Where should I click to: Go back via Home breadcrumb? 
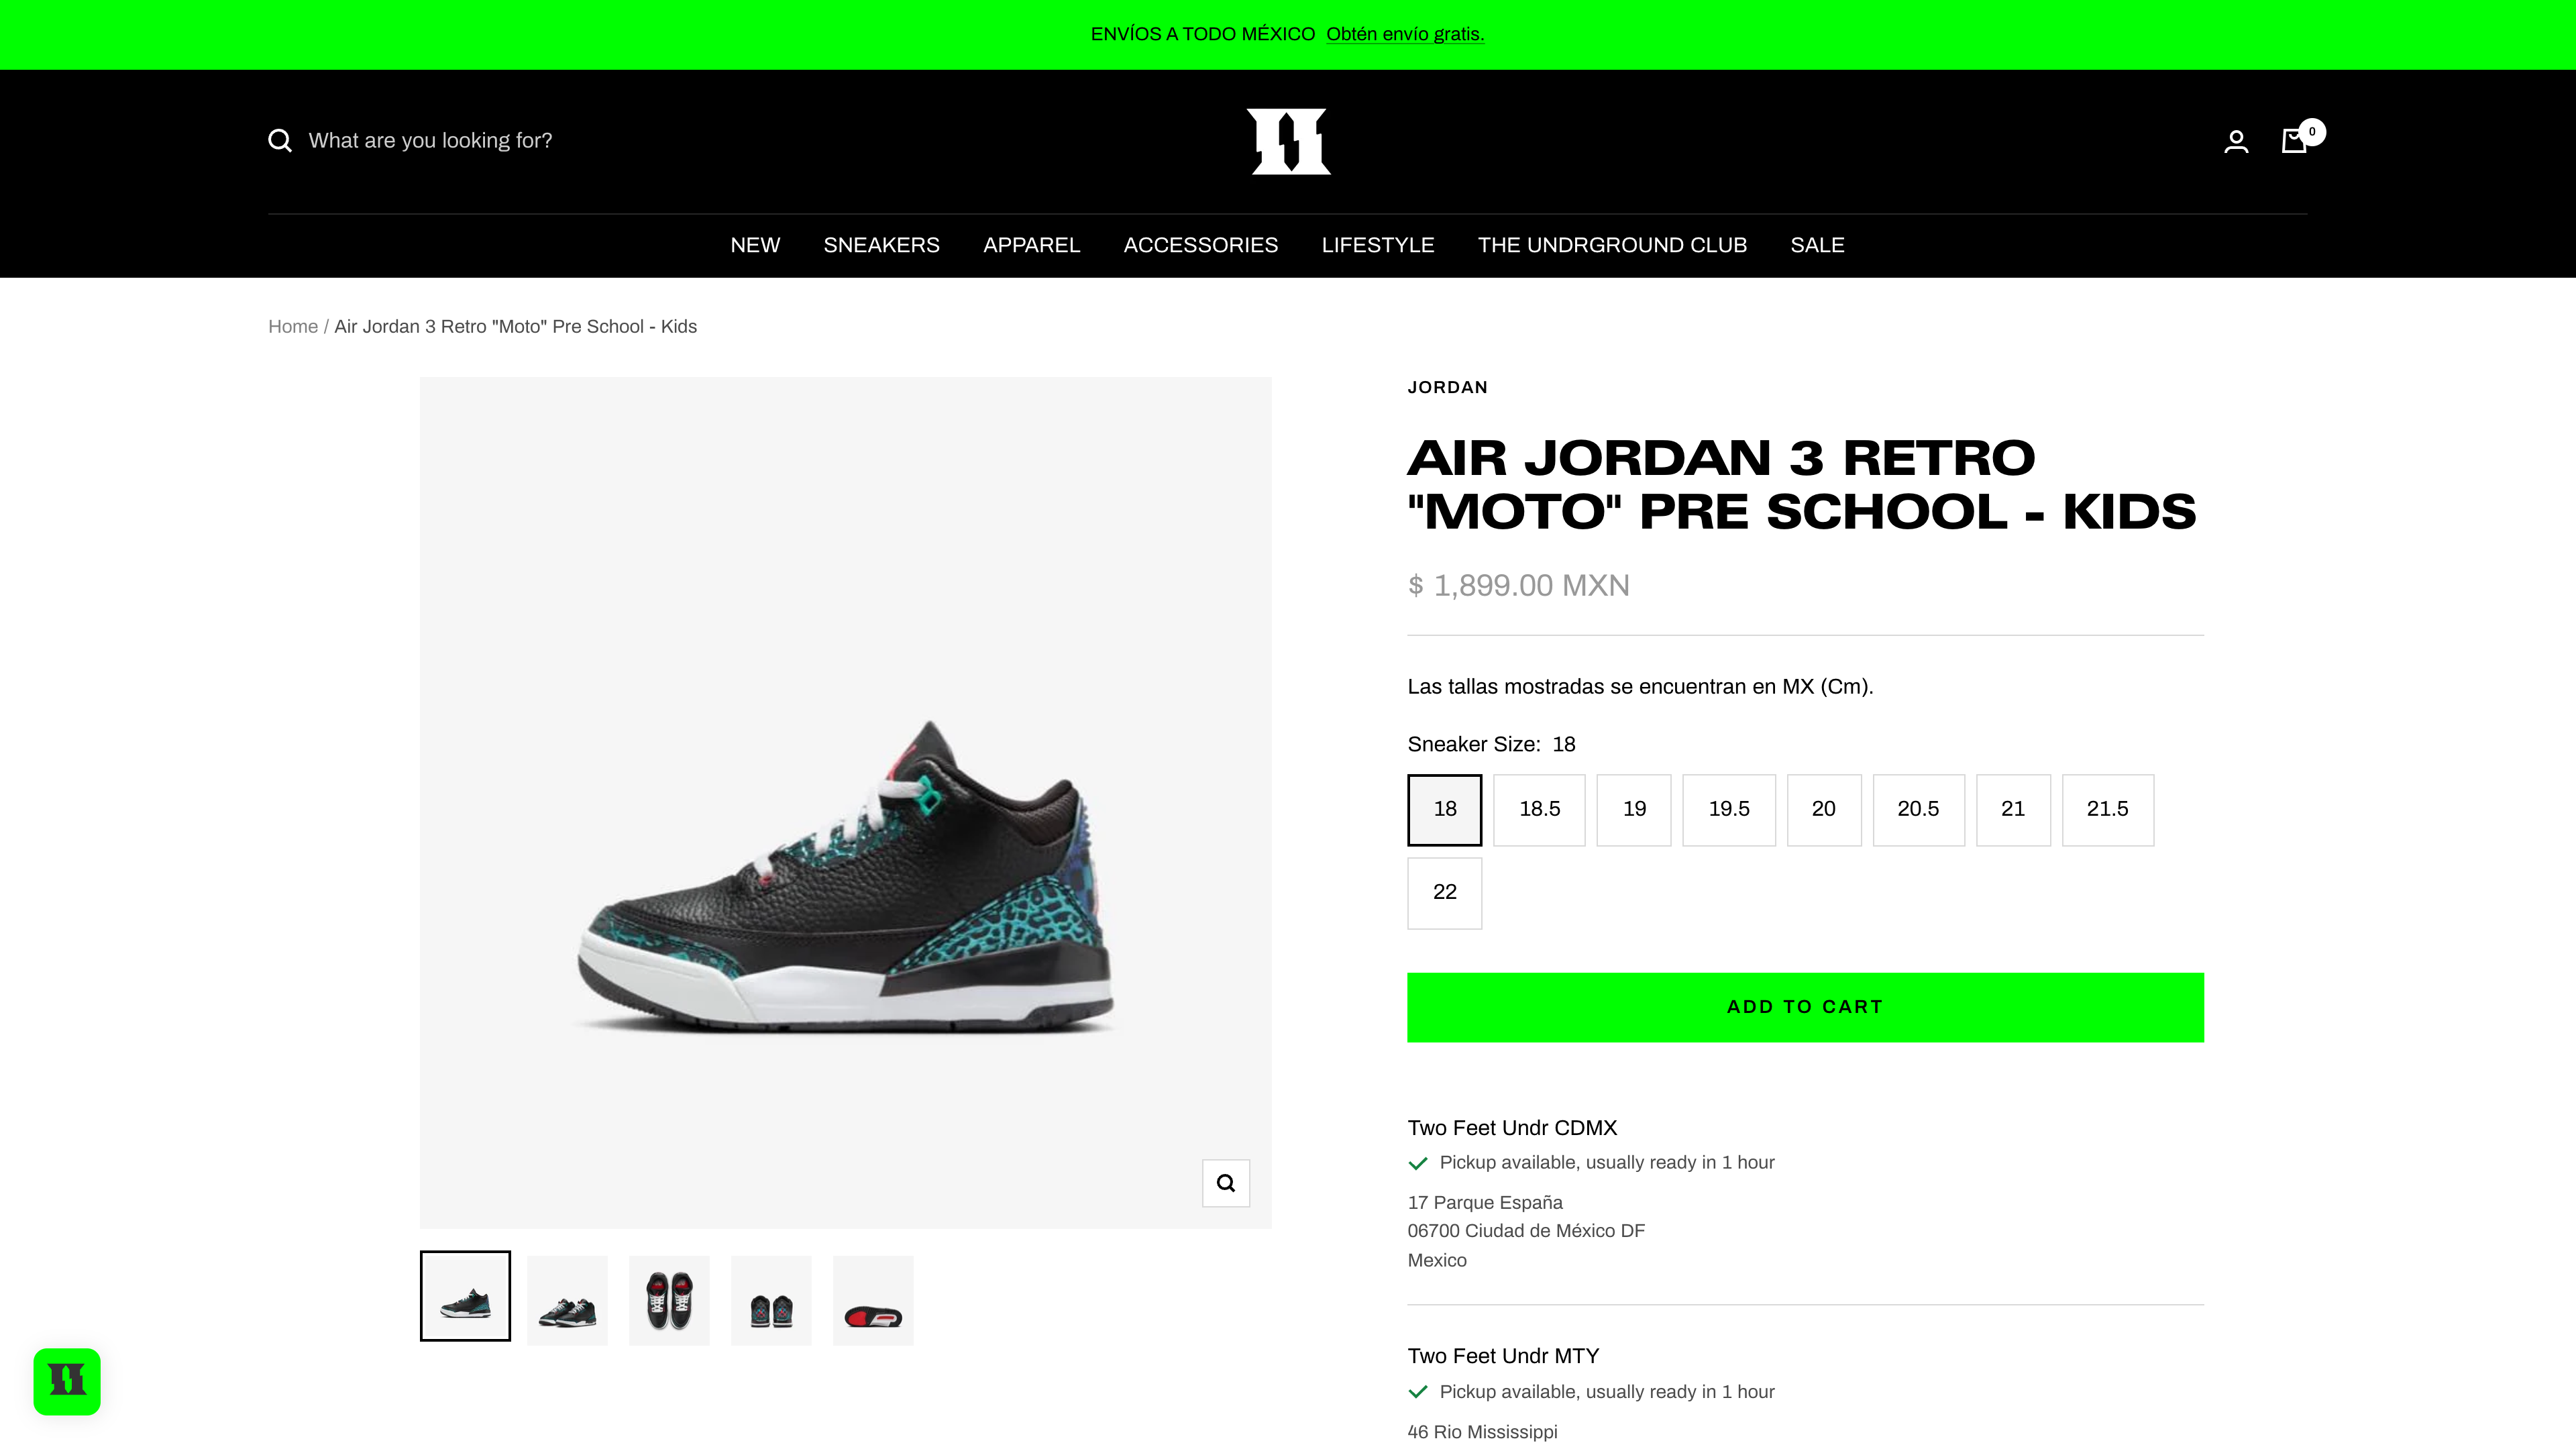click(x=292, y=327)
